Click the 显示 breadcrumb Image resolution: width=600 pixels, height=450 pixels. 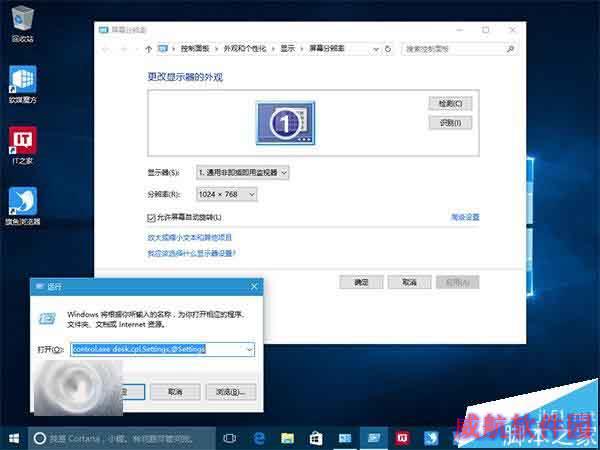tap(288, 49)
